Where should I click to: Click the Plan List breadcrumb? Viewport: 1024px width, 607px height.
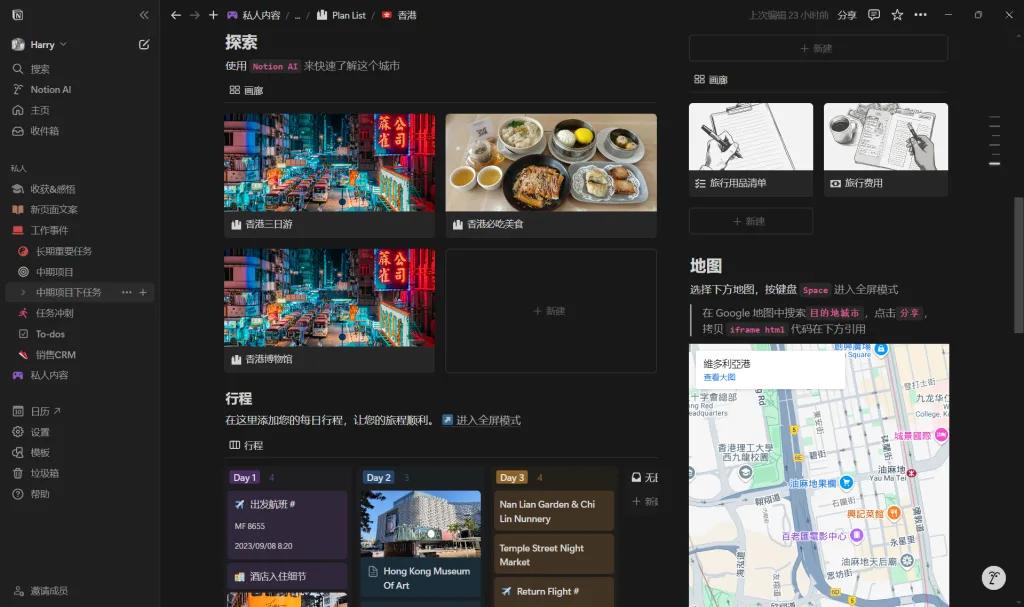point(341,15)
